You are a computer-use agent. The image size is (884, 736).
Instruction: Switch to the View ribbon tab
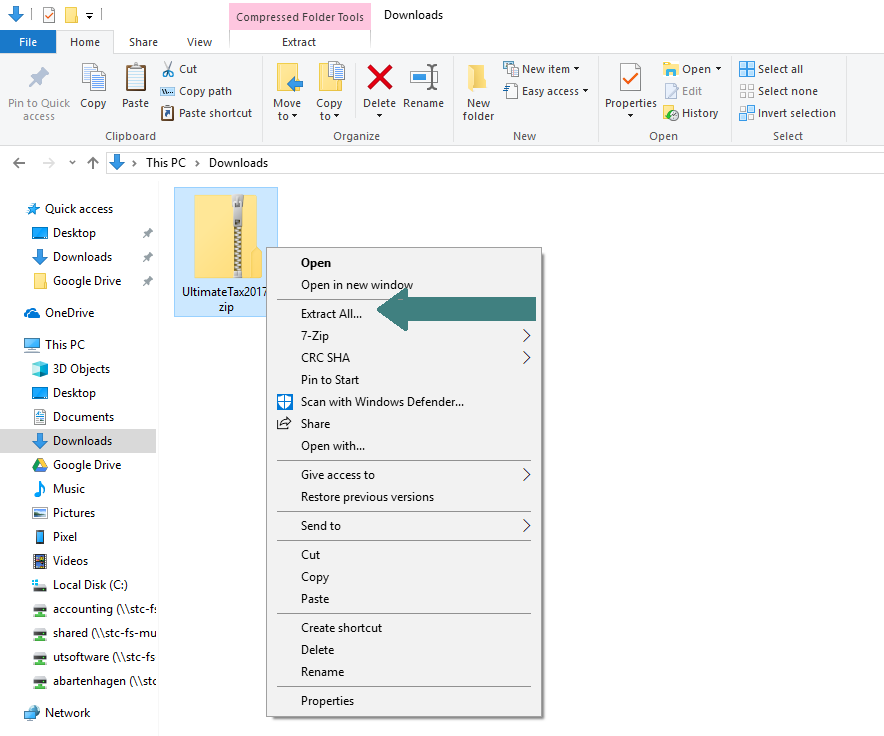(x=200, y=42)
